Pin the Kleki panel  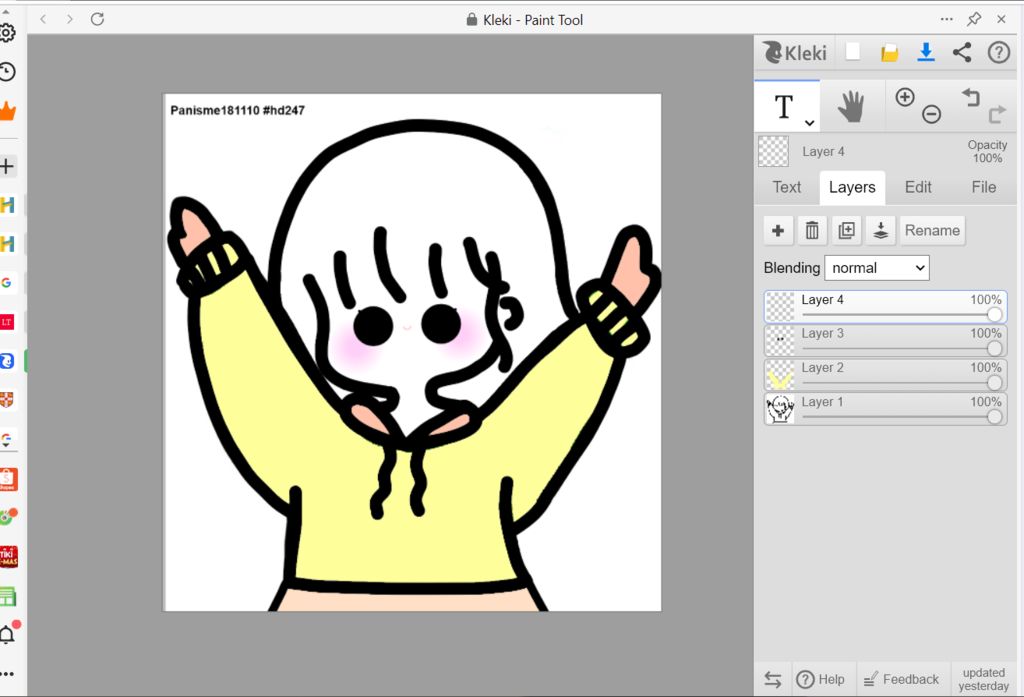point(974,19)
